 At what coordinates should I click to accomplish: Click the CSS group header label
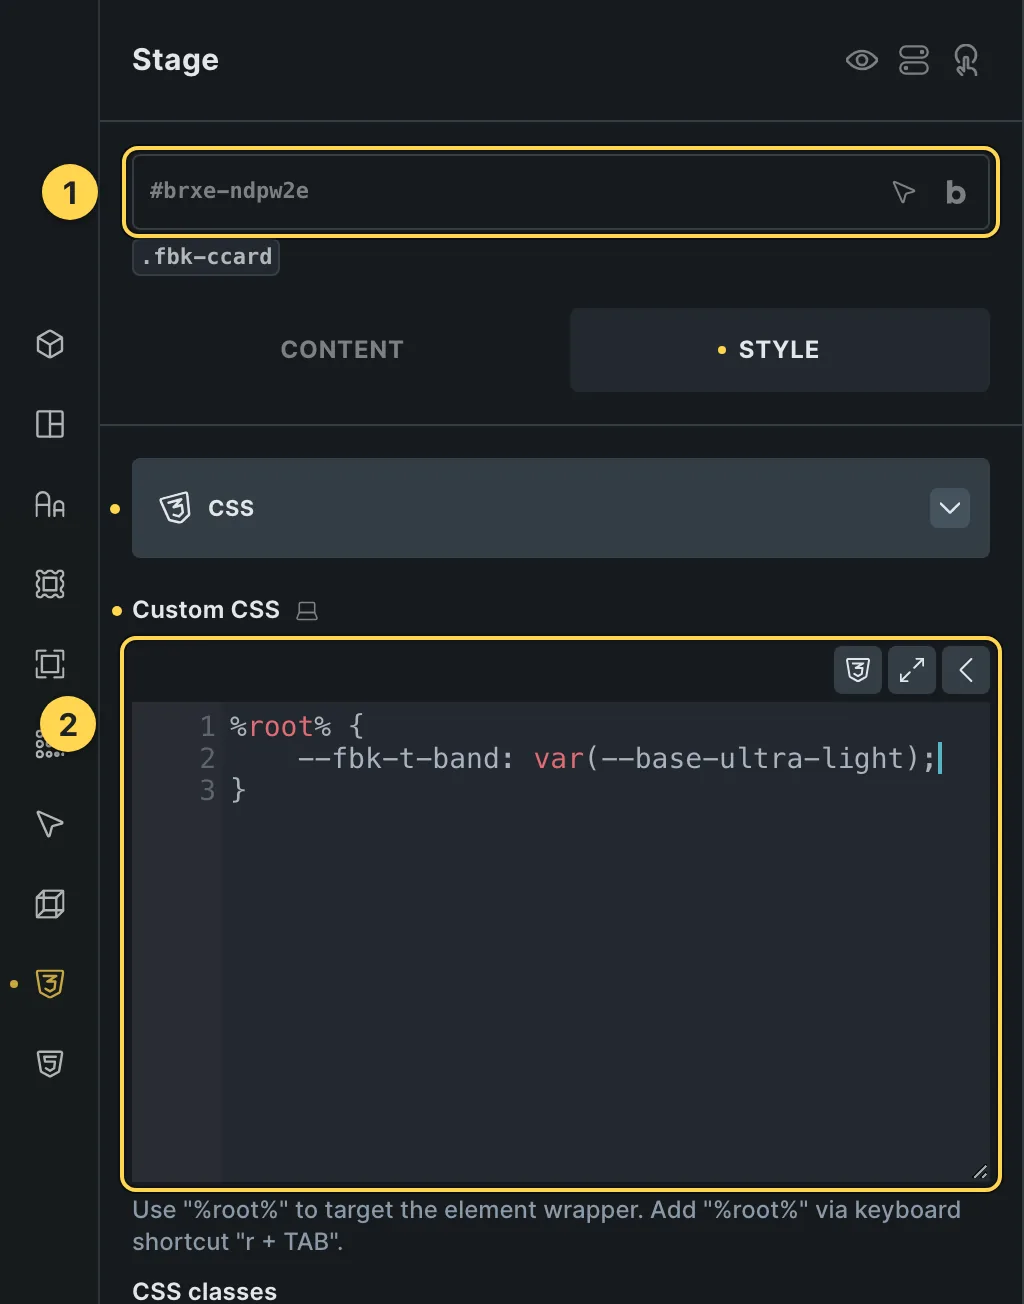pyautogui.click(x=231, y=508)
